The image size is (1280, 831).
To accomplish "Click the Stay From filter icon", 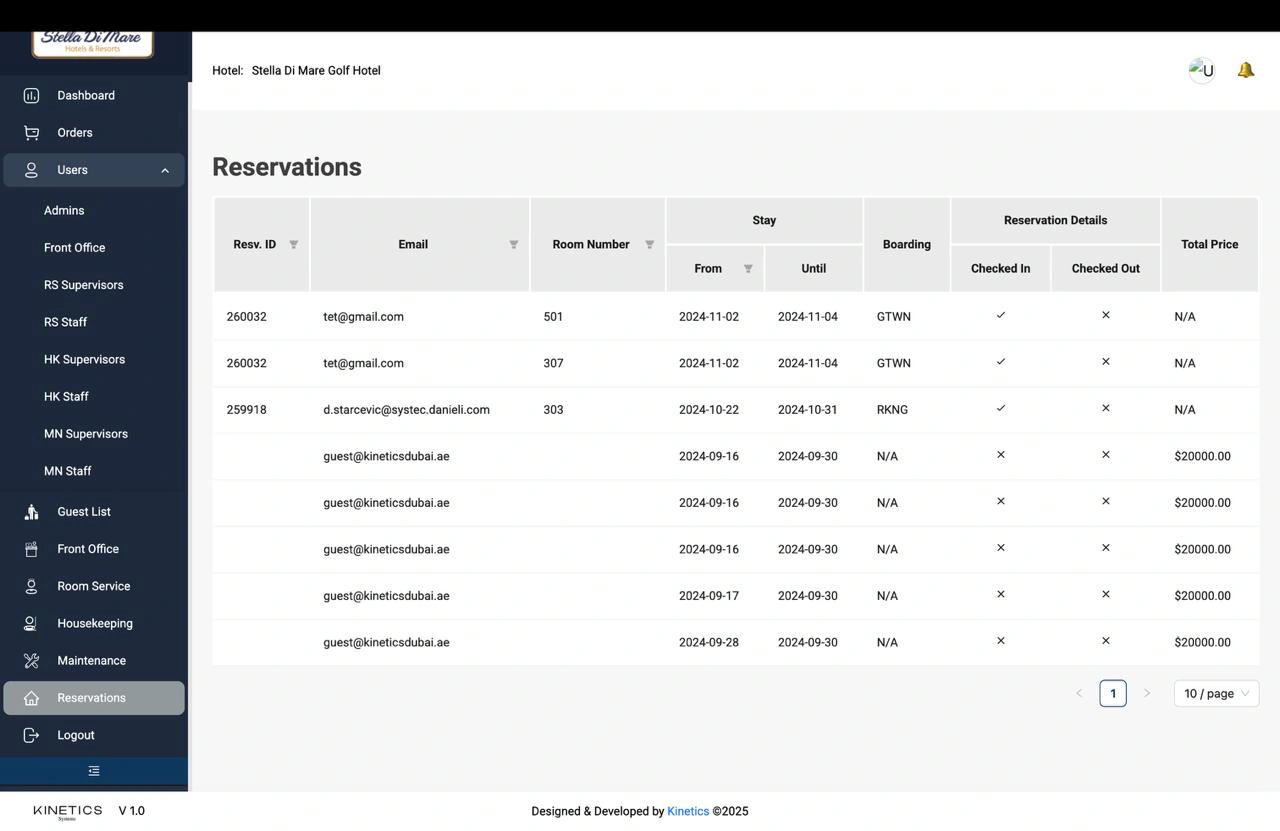I will pyautogui.click(x=748, y=269).
